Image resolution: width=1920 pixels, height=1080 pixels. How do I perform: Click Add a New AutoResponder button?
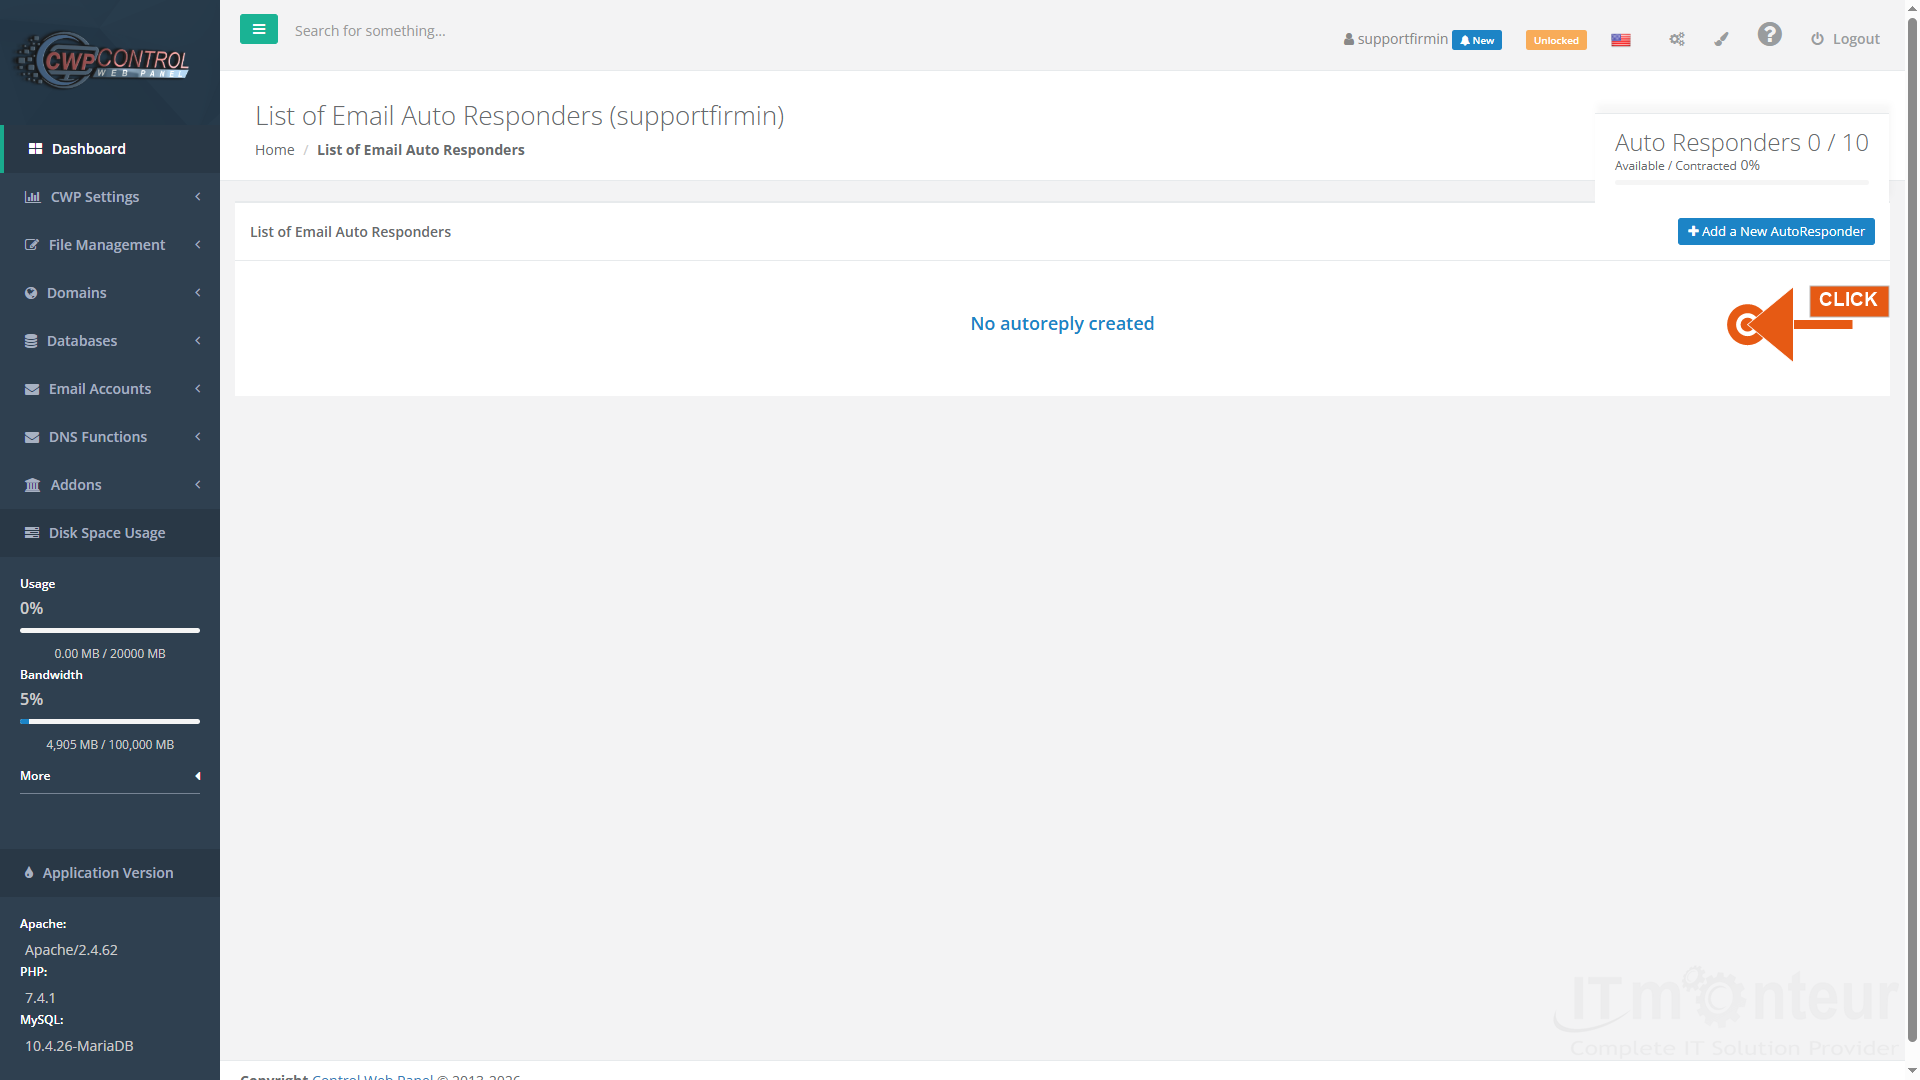tap(1776, 231)
